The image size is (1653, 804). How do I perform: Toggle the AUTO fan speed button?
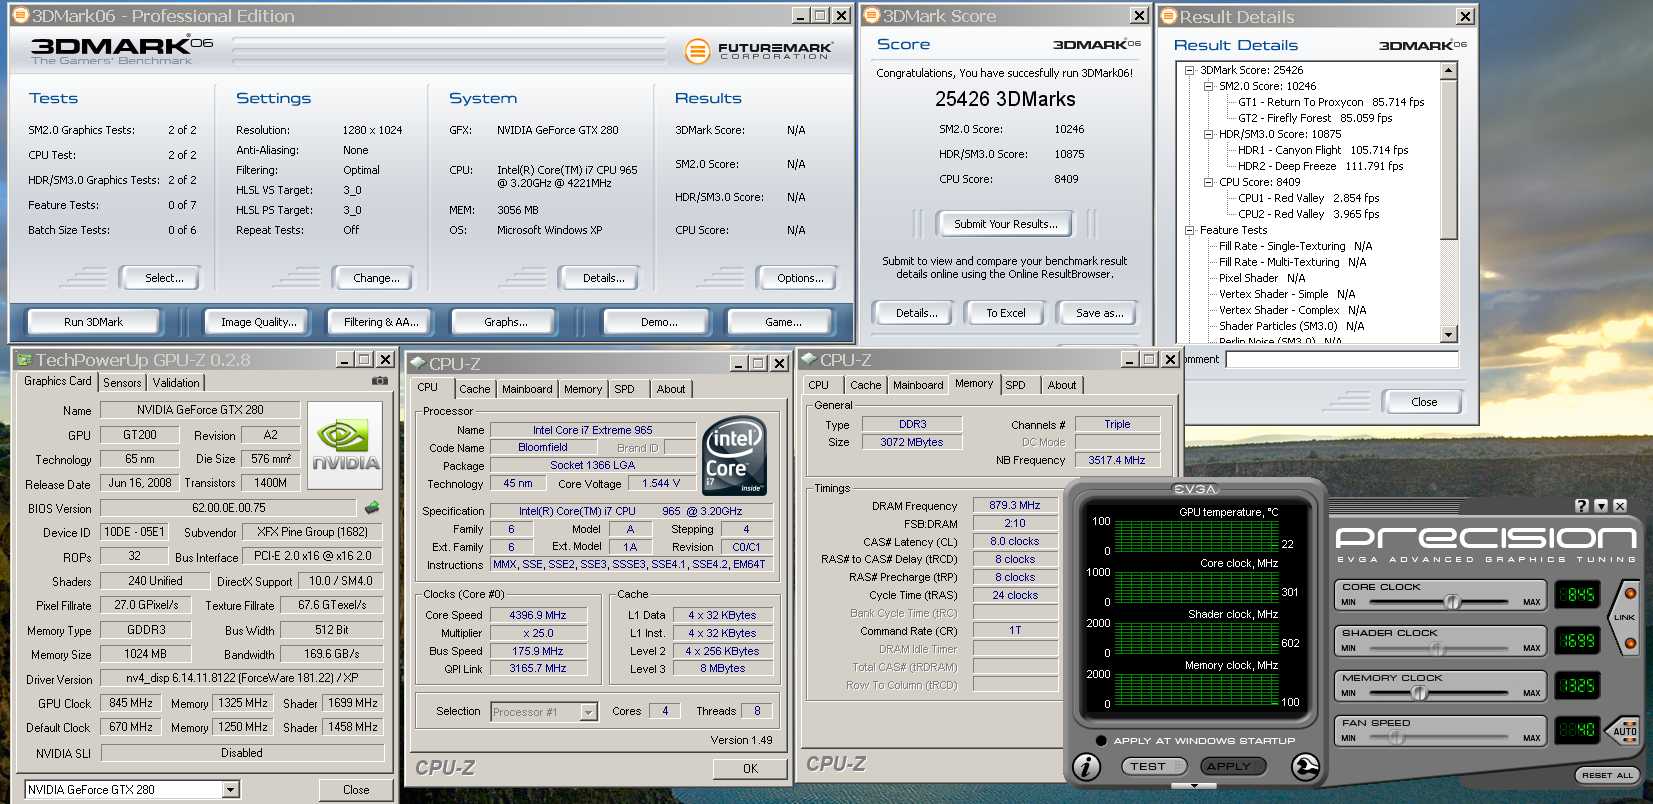pos(1625,731)
